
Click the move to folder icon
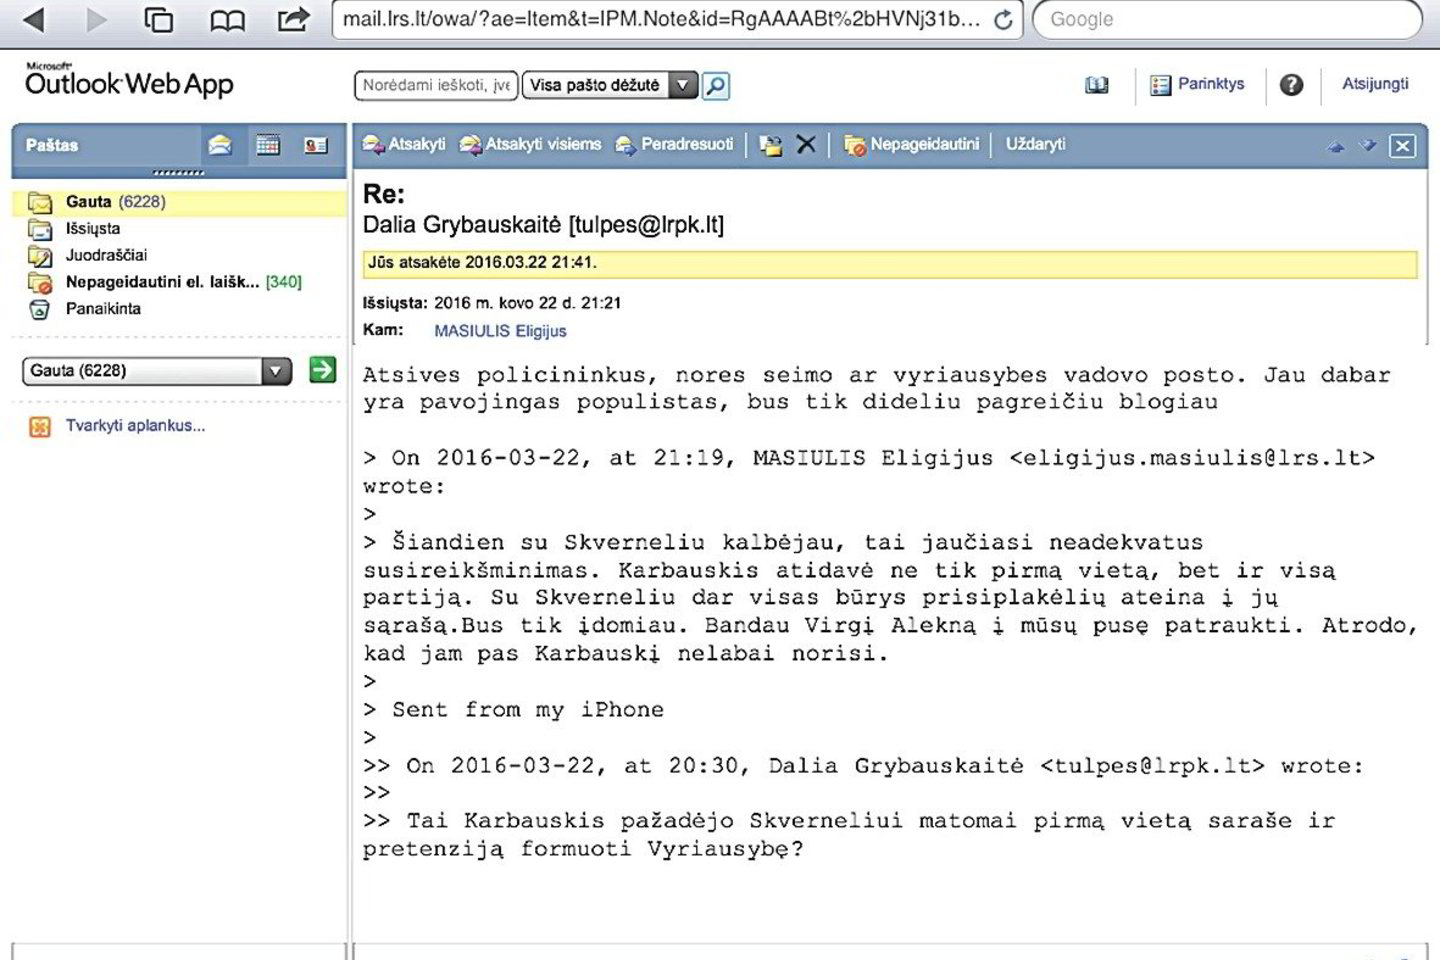coord(770,145)
